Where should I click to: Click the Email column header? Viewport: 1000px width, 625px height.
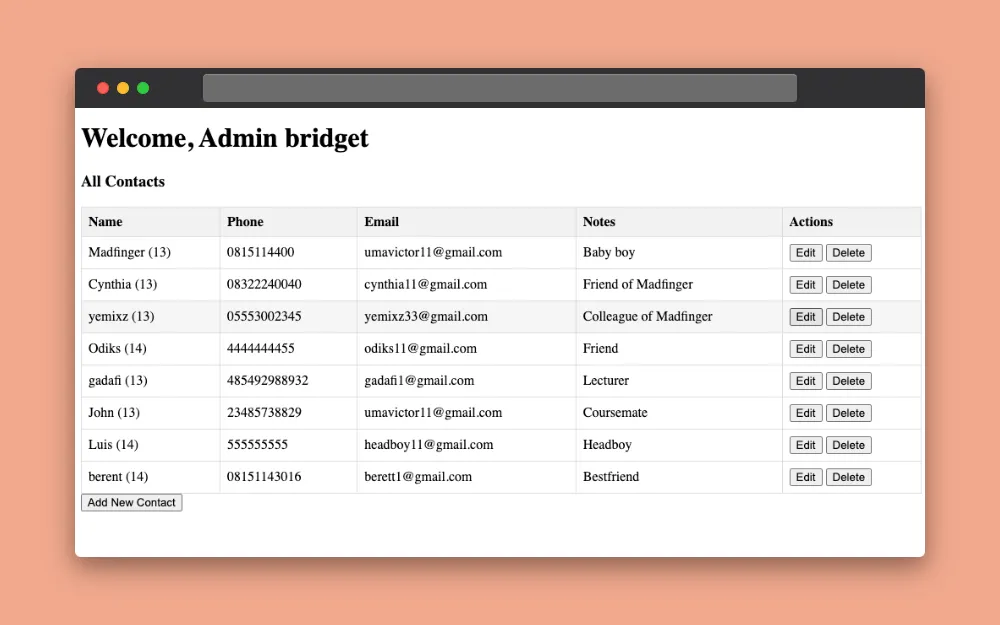click(x=382, y=221)
